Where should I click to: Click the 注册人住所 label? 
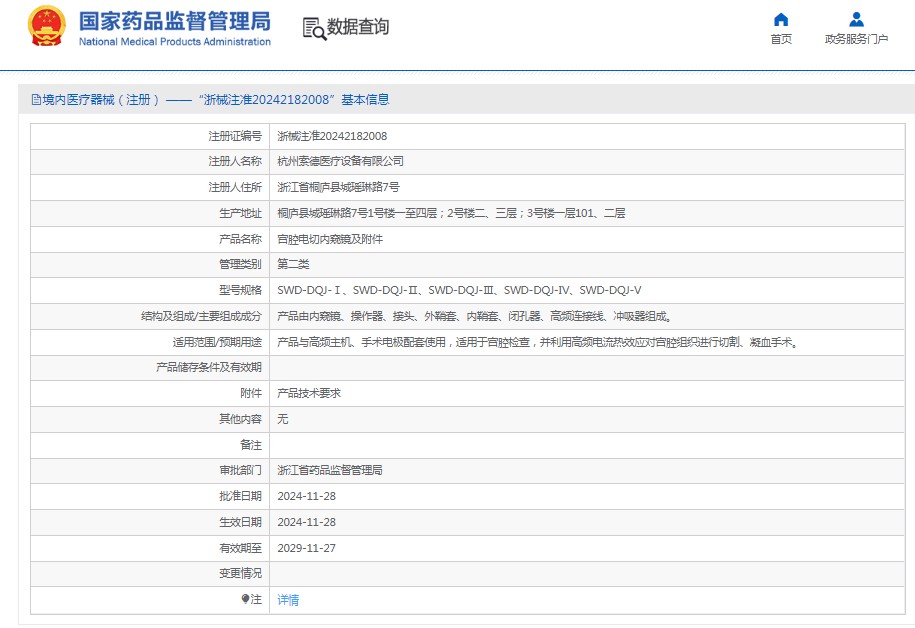pyautogui.click(x=235, y=187)
